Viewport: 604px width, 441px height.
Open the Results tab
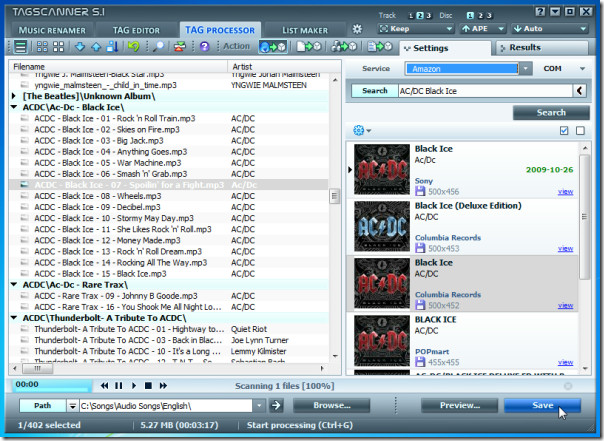click(542, 48)
